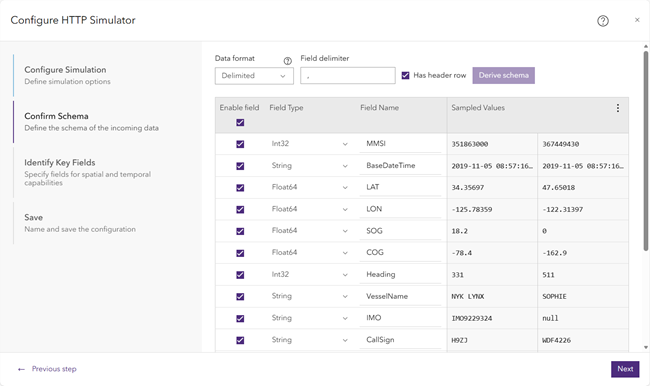Open the CallSign field type dropdown
This screenshot has width=650, height=386.
click(x=310, y=340)
